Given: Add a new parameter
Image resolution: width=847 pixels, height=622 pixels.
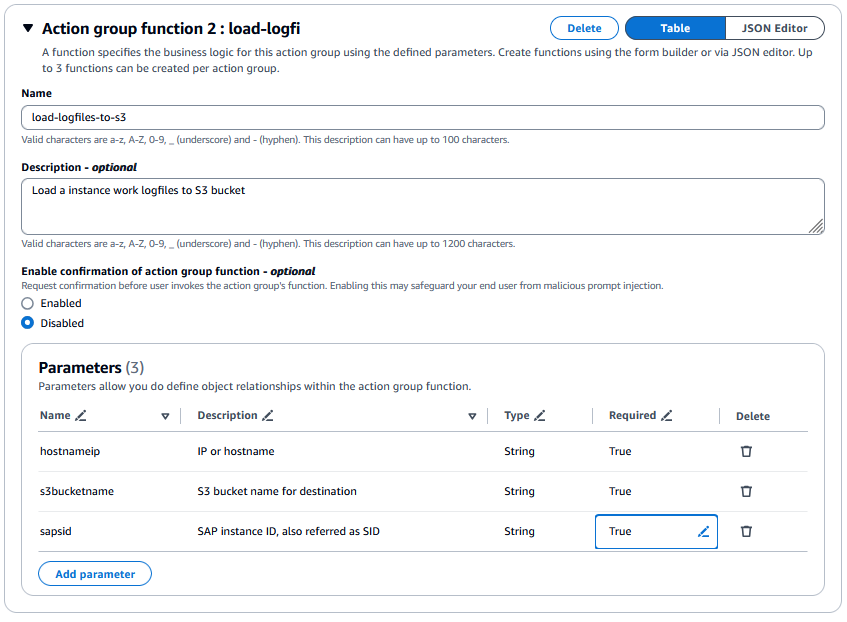Looking at the screenshot, I should (94, 573).
